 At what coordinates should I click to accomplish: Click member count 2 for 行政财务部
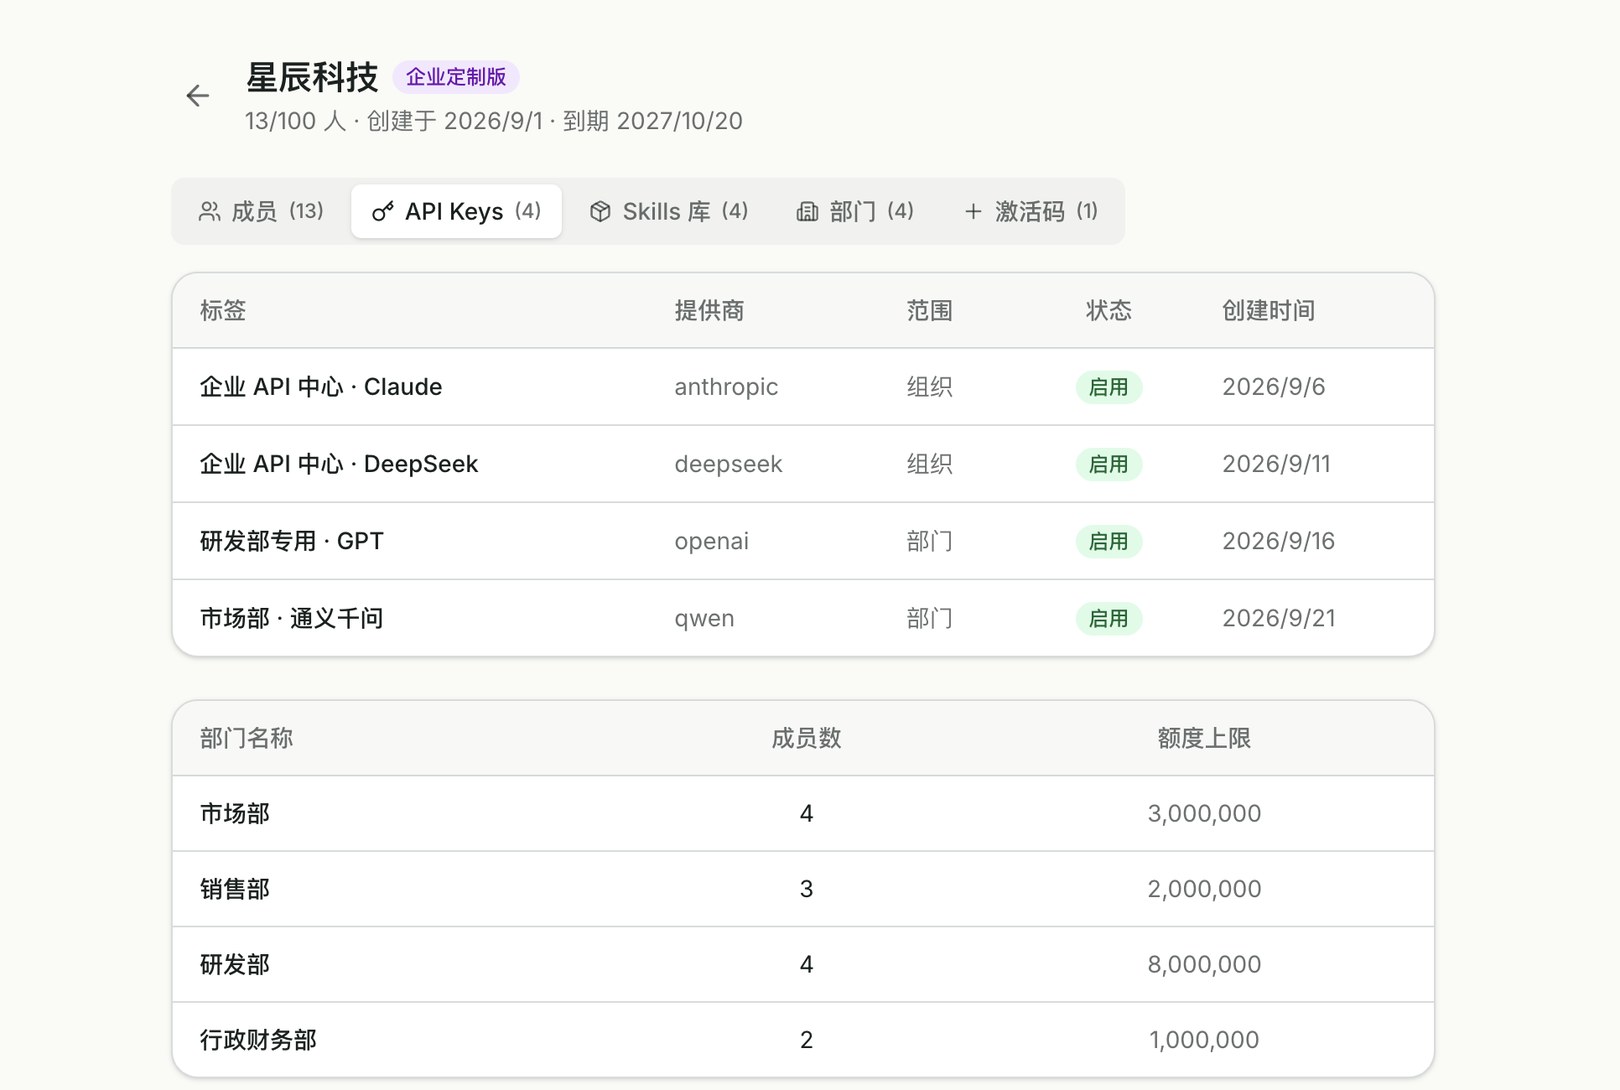(x=806, y=1040)
